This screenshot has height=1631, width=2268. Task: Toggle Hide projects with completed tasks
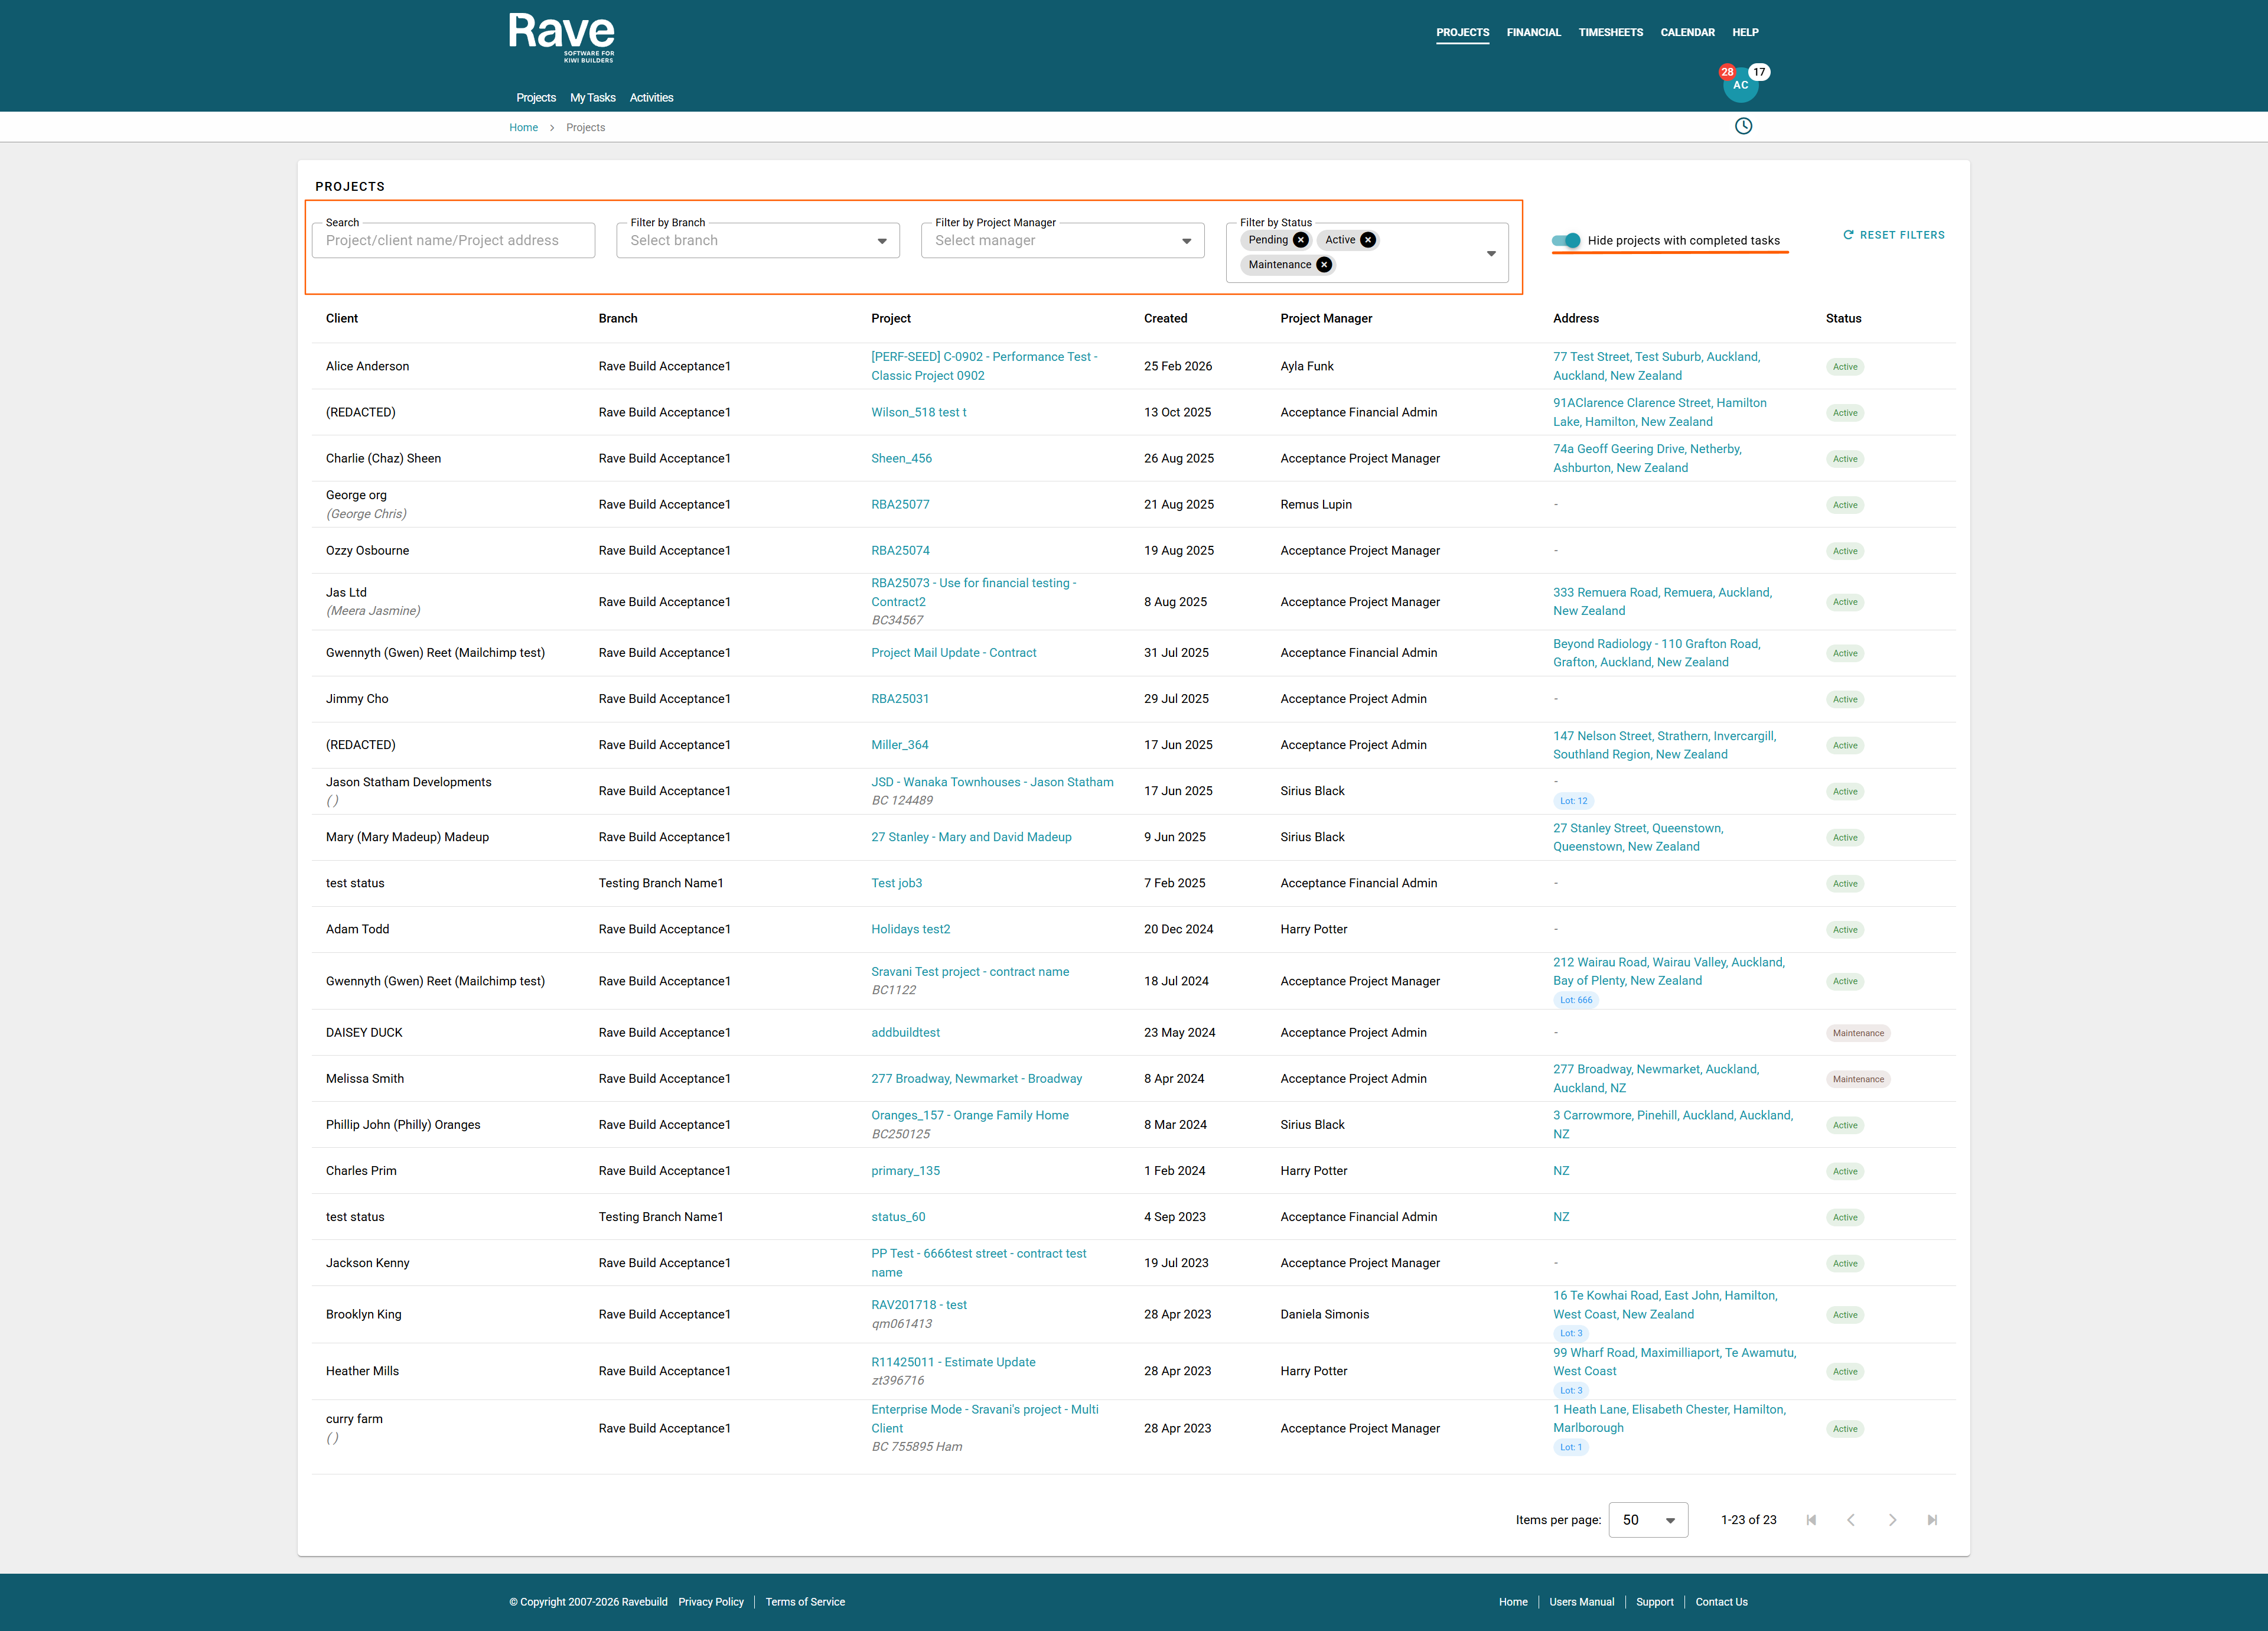click(1566, 240)
